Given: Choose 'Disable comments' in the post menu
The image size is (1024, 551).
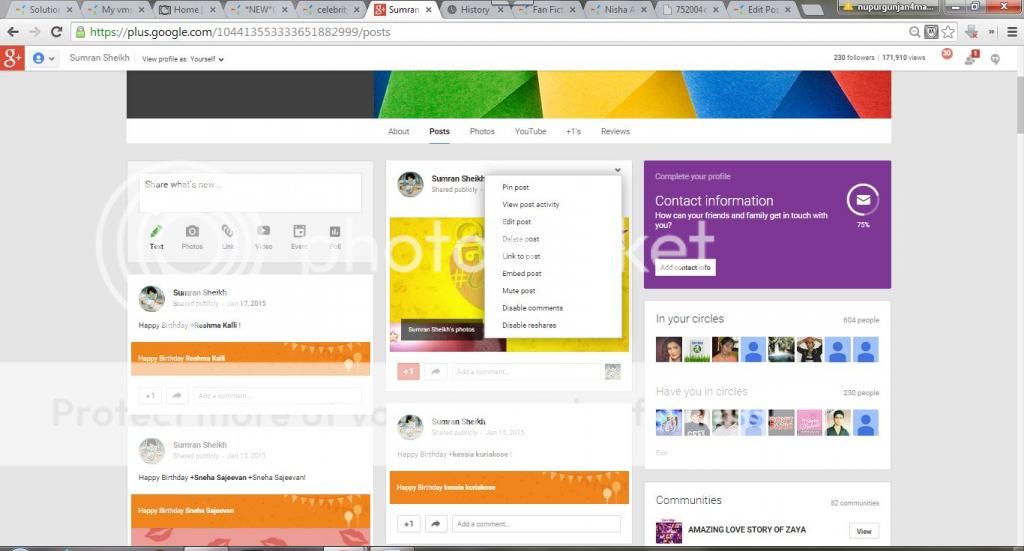Looking at the screenshot, I should (532, 308).
